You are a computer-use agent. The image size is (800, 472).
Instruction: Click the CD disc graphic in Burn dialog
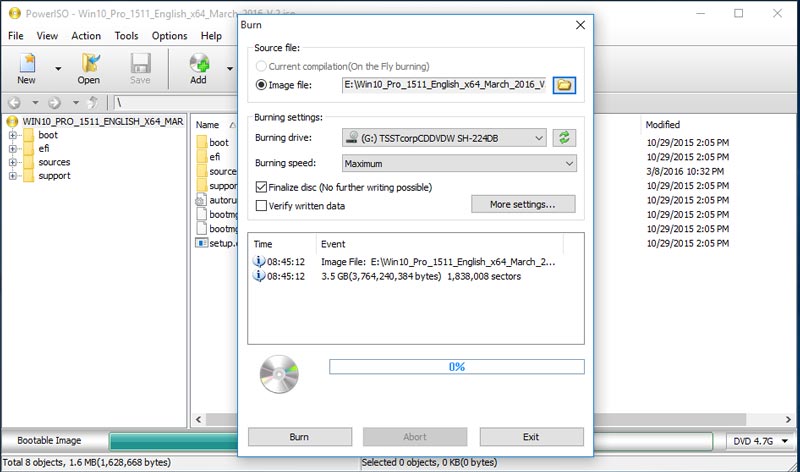(279, 374)
